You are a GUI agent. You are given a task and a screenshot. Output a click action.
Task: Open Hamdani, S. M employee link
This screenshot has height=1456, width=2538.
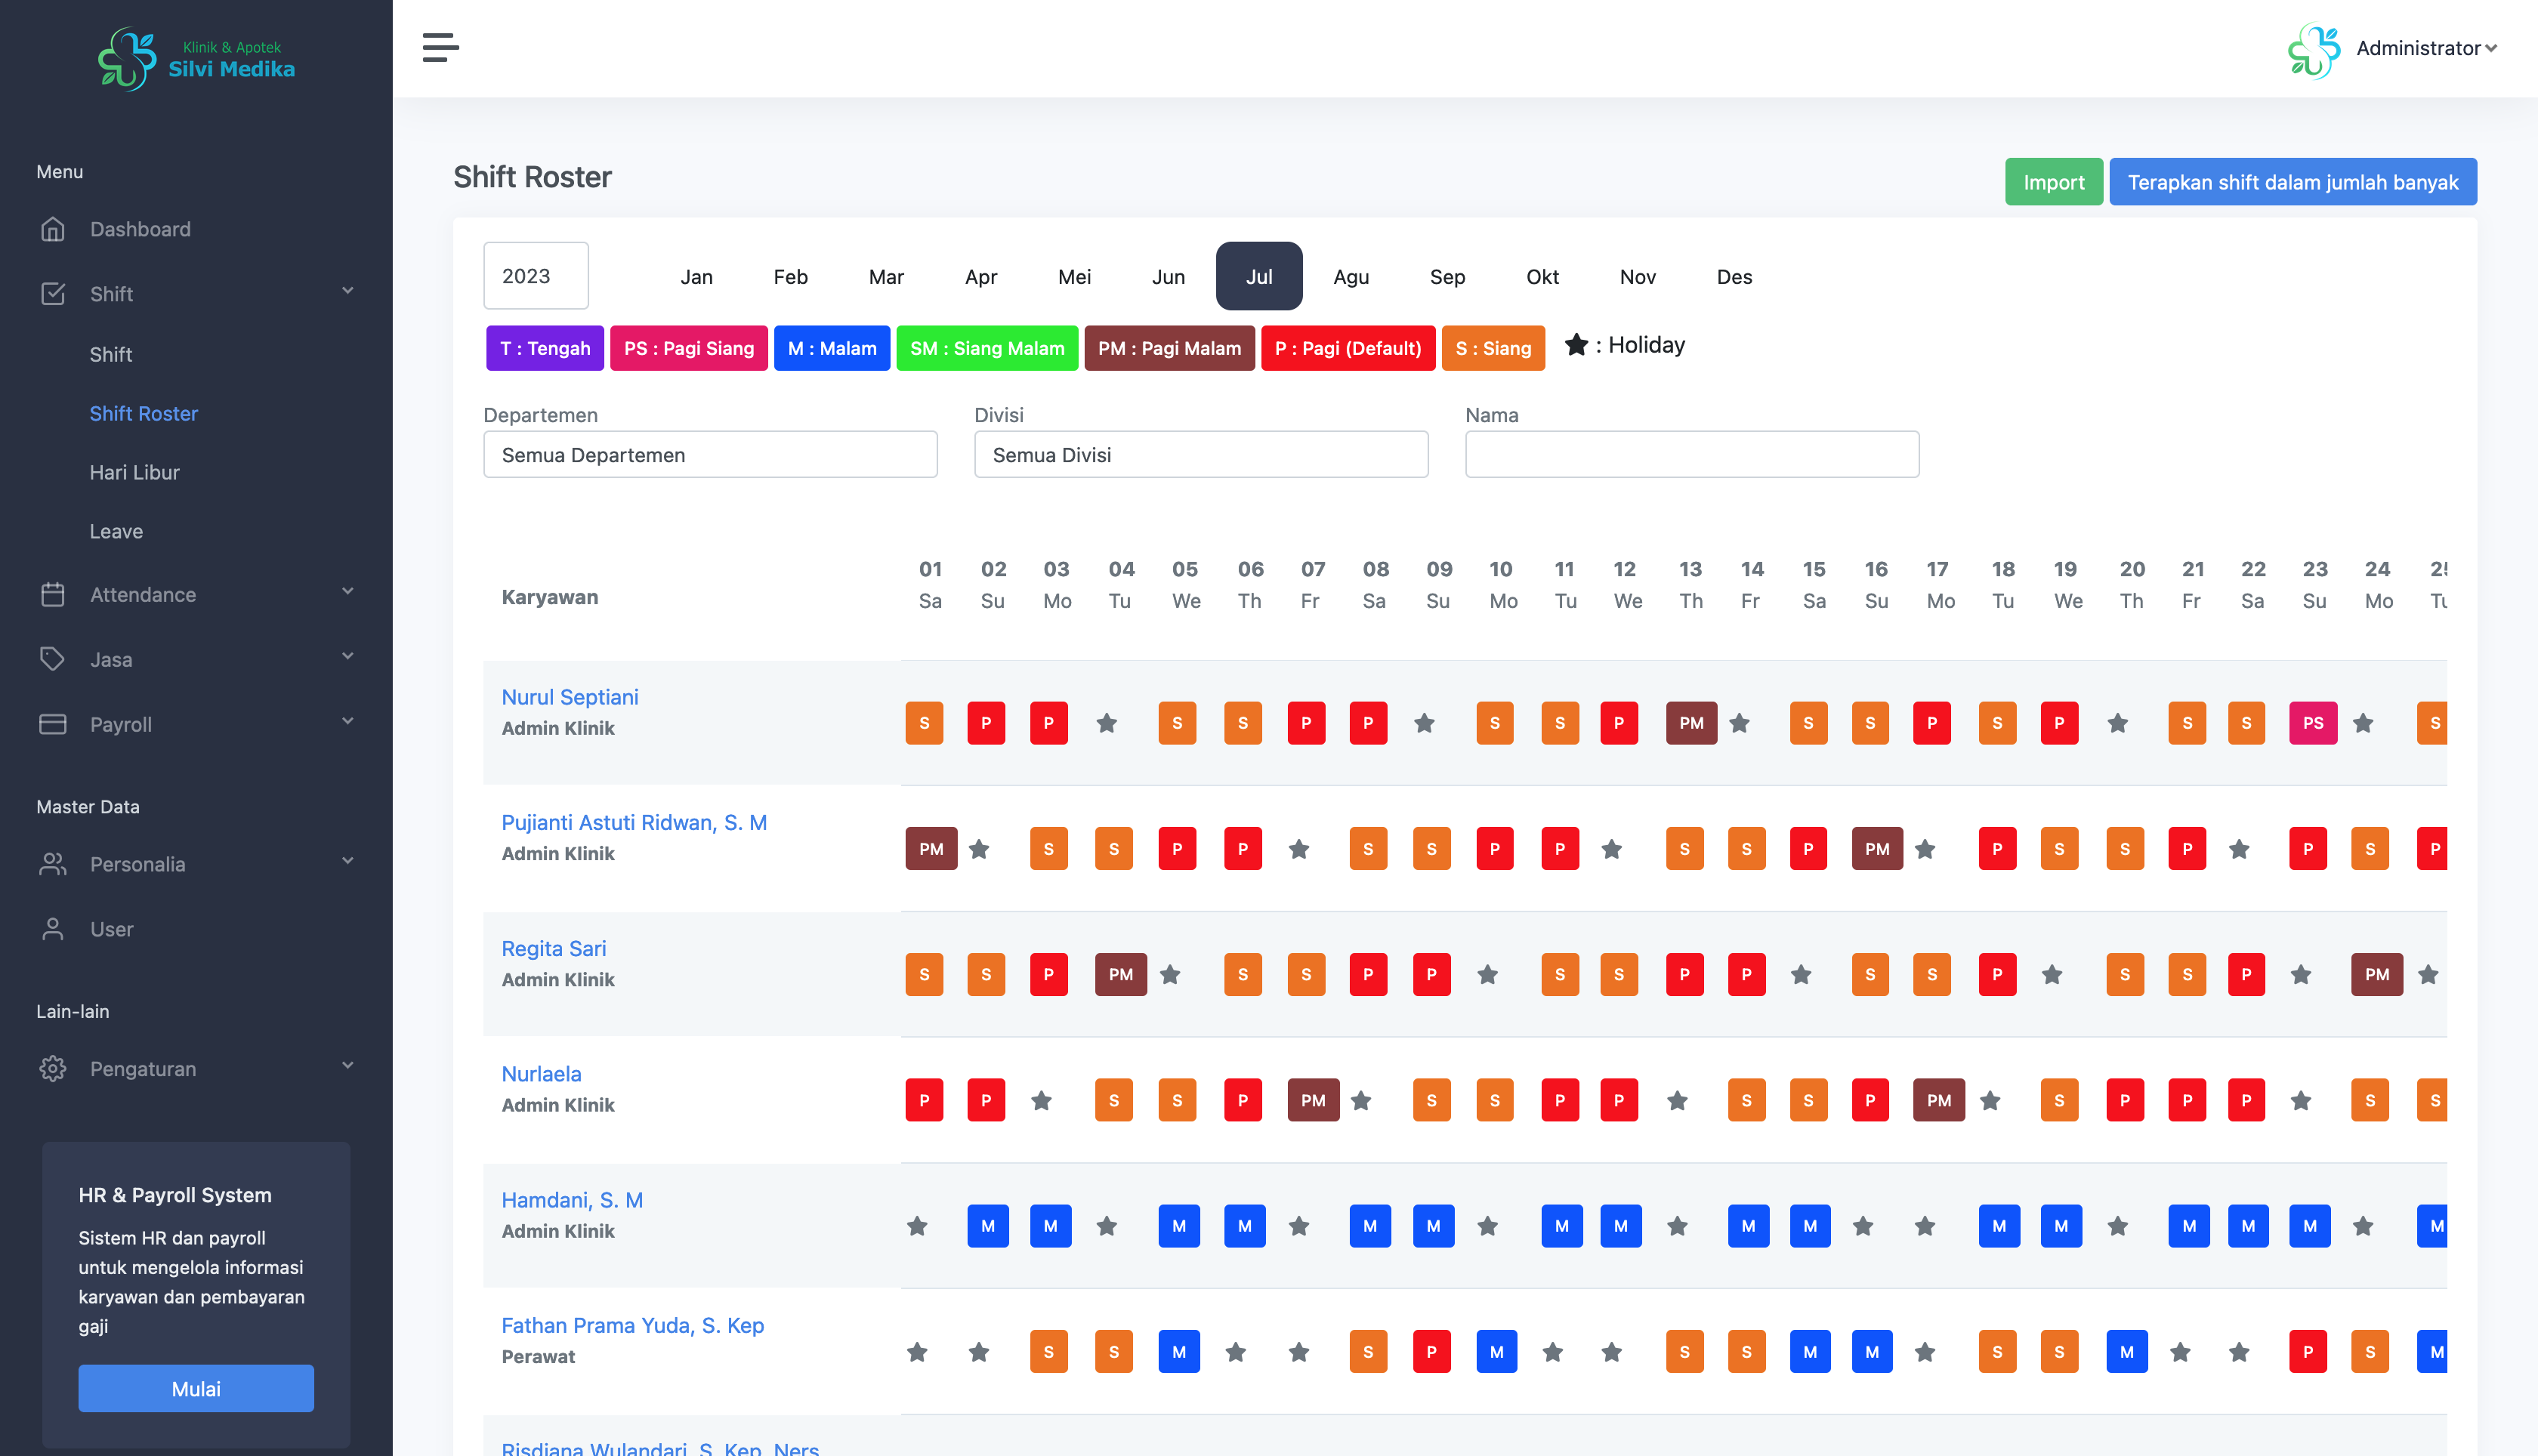pos(572,1200)
